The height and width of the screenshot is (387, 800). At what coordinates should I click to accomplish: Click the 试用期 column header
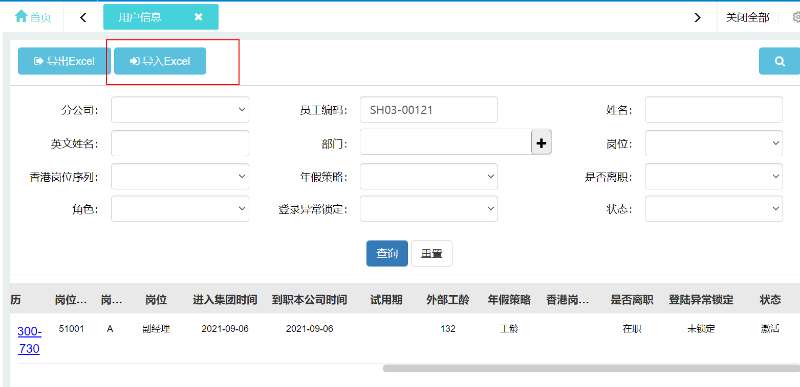(x=386, y=300)
